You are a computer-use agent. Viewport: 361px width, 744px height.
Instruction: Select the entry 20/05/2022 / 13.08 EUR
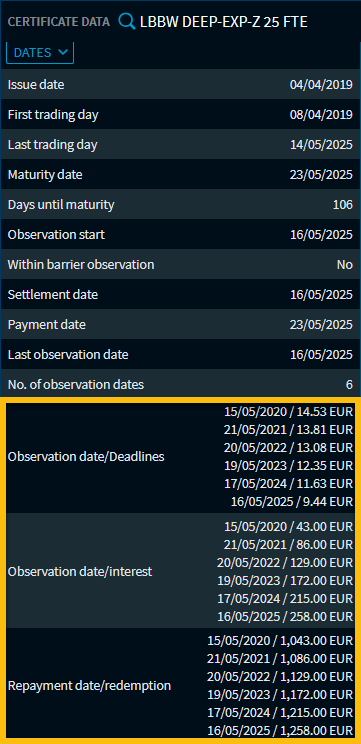click(289, 448)
